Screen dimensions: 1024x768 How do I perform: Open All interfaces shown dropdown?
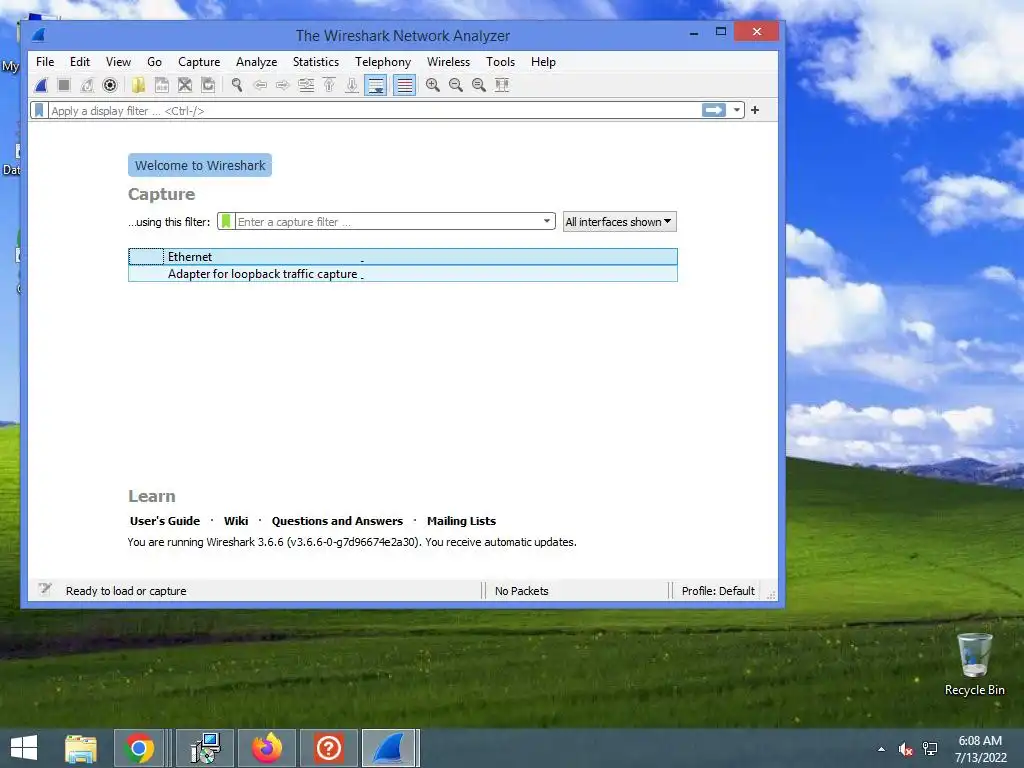619,221
